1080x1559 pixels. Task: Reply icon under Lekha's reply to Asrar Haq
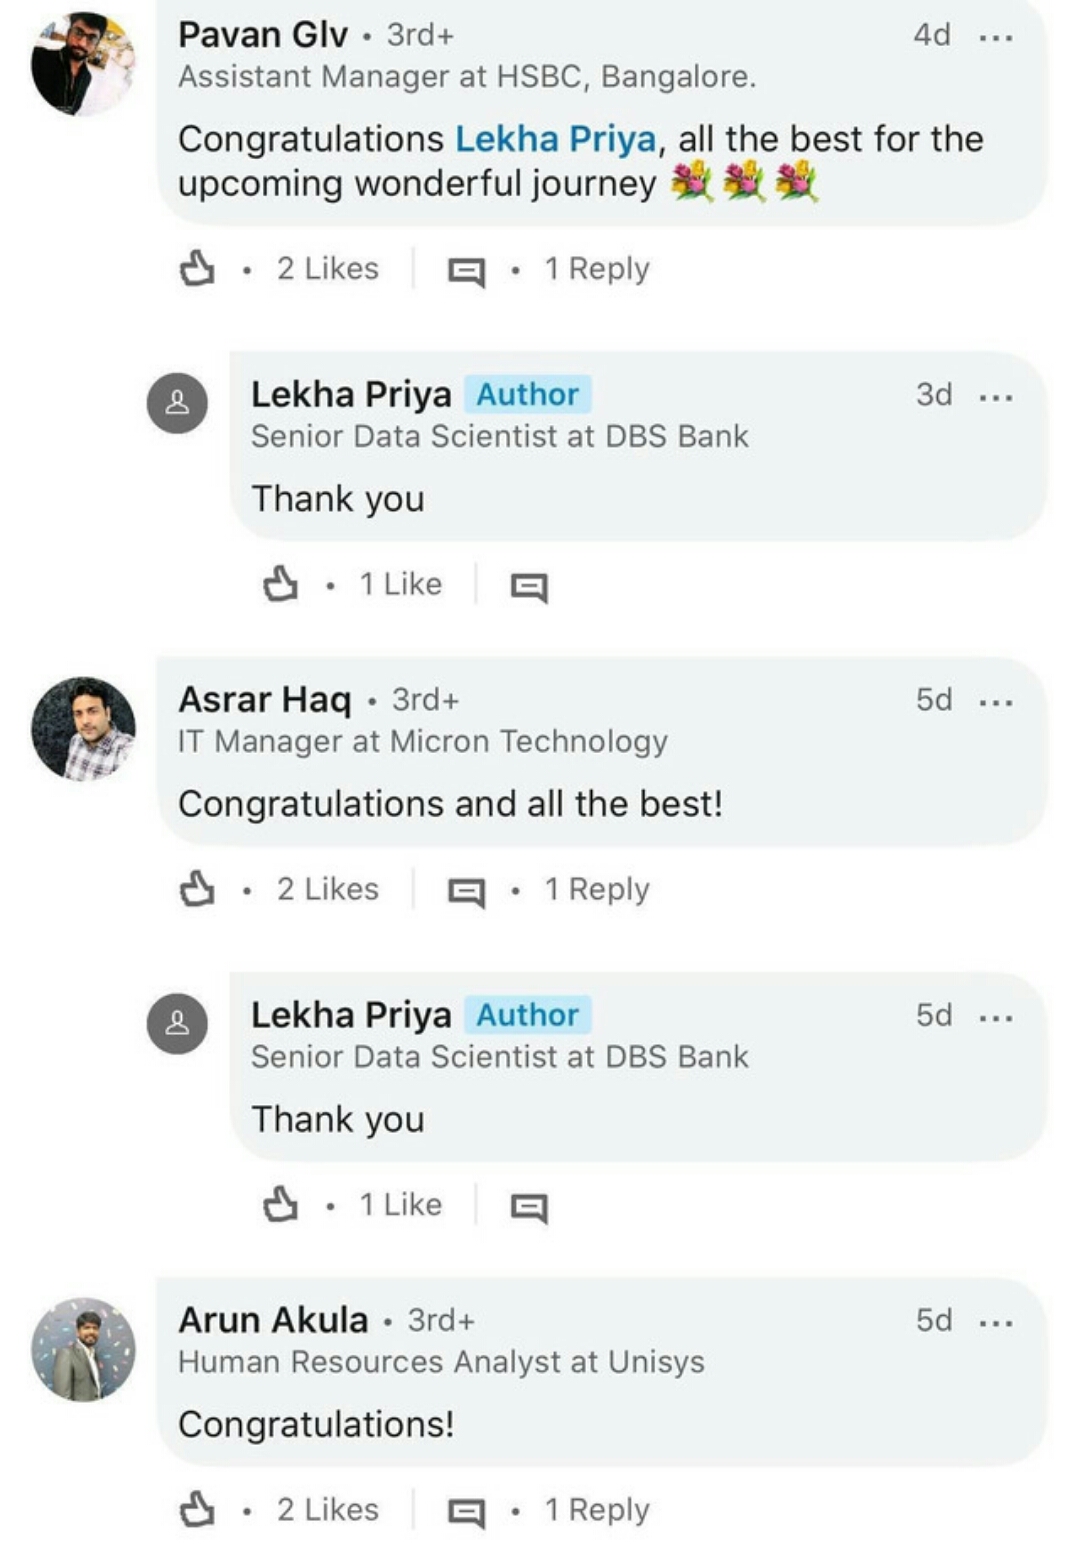click(x=529, y=1207)
